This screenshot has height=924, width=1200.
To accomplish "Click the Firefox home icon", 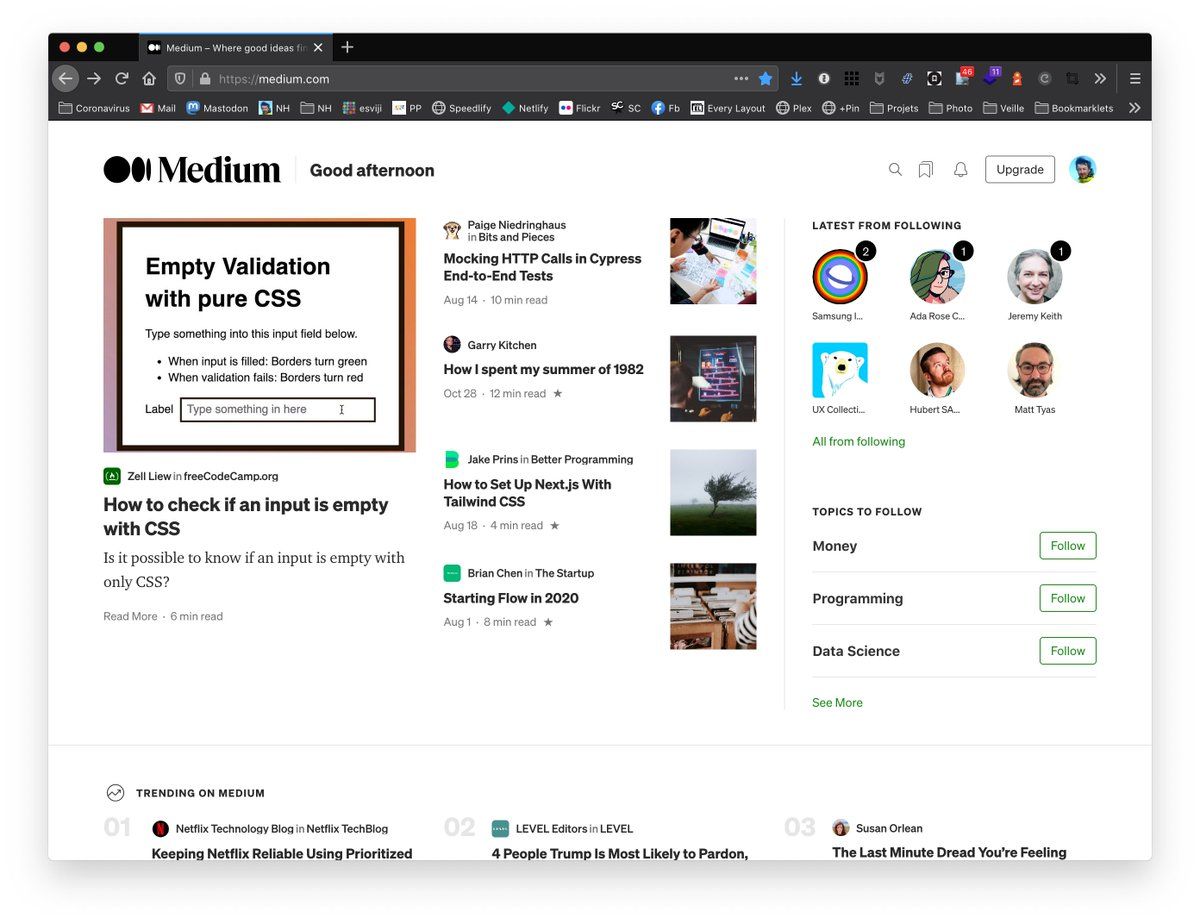I will click(149, 78).
